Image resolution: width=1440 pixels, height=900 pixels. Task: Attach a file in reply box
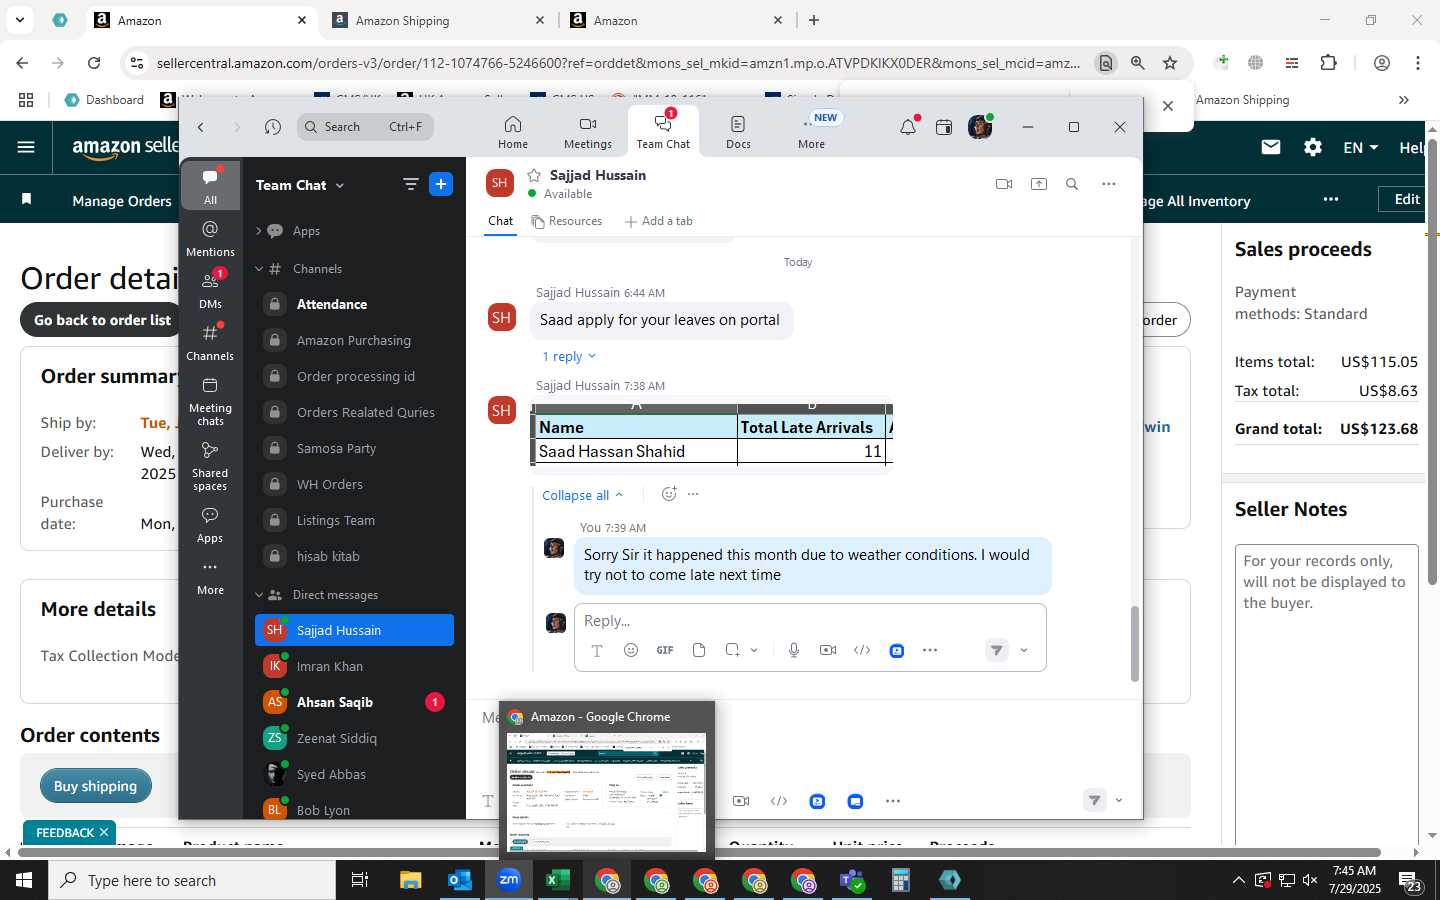pyautogui.click(x=699, y=650)
